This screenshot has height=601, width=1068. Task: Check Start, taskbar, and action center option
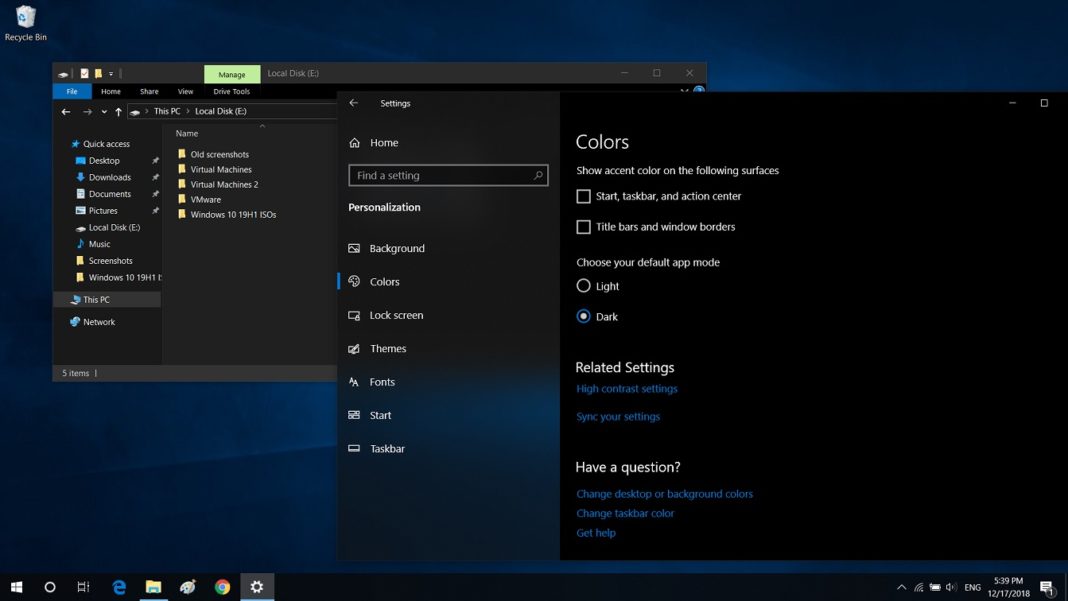tap(583, 196)
